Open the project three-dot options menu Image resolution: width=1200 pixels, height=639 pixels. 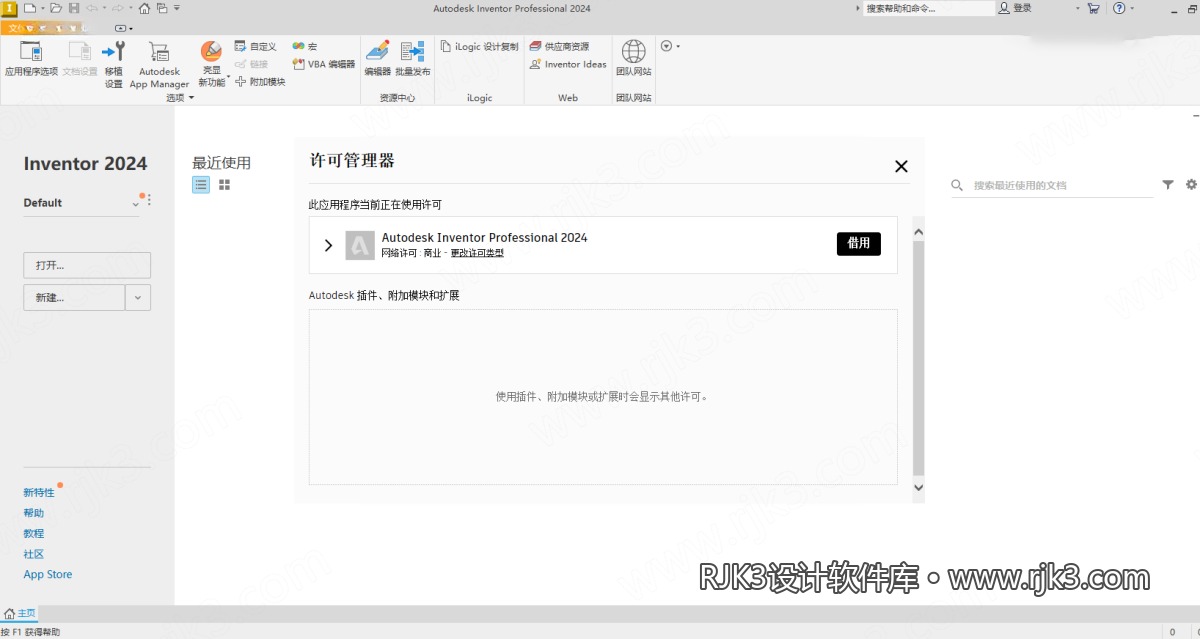click(149, 201)
